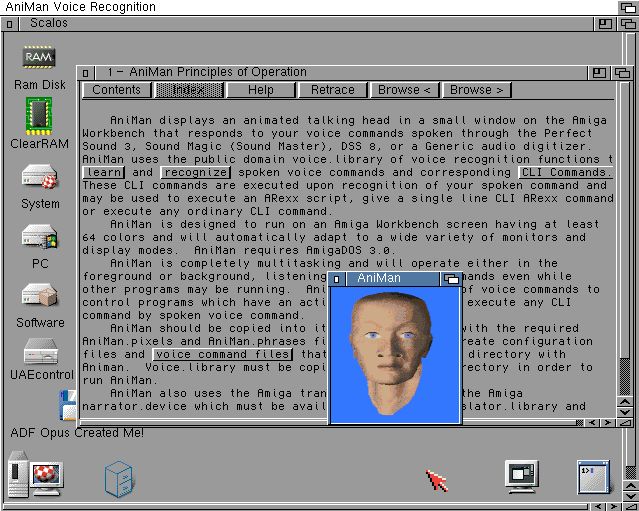Screen dimensions: 639x511
Task: Launch the ClearRAM chip icon
Action: (x=39, y=116)
